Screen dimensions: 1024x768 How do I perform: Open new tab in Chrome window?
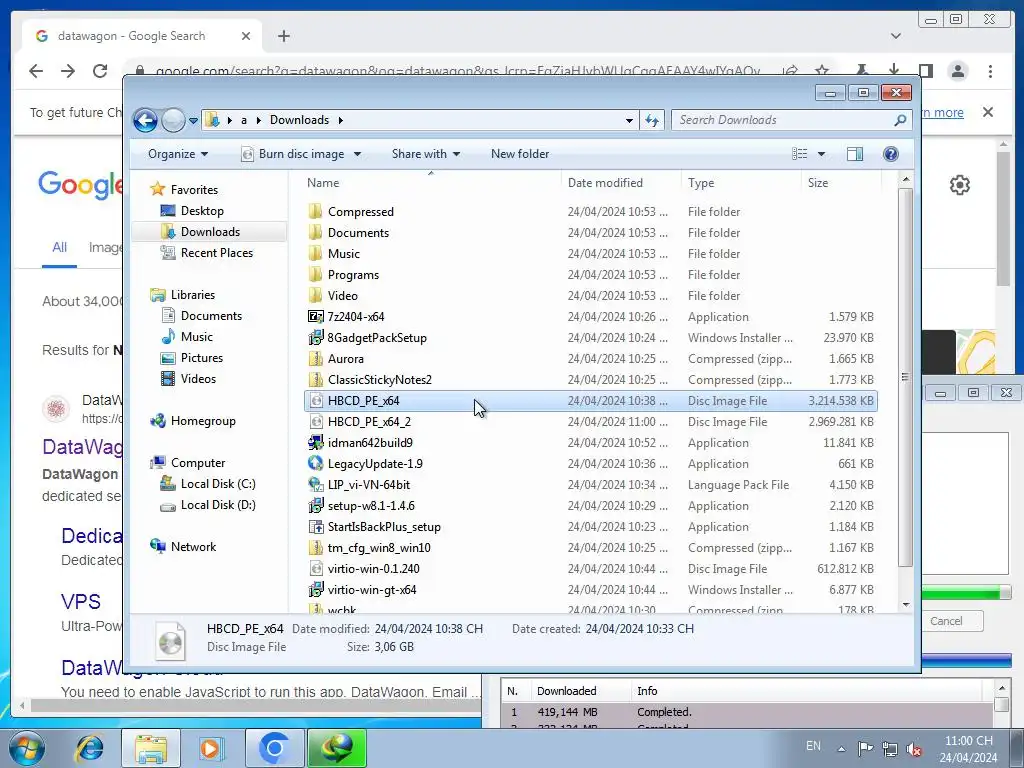pos(283,36)
